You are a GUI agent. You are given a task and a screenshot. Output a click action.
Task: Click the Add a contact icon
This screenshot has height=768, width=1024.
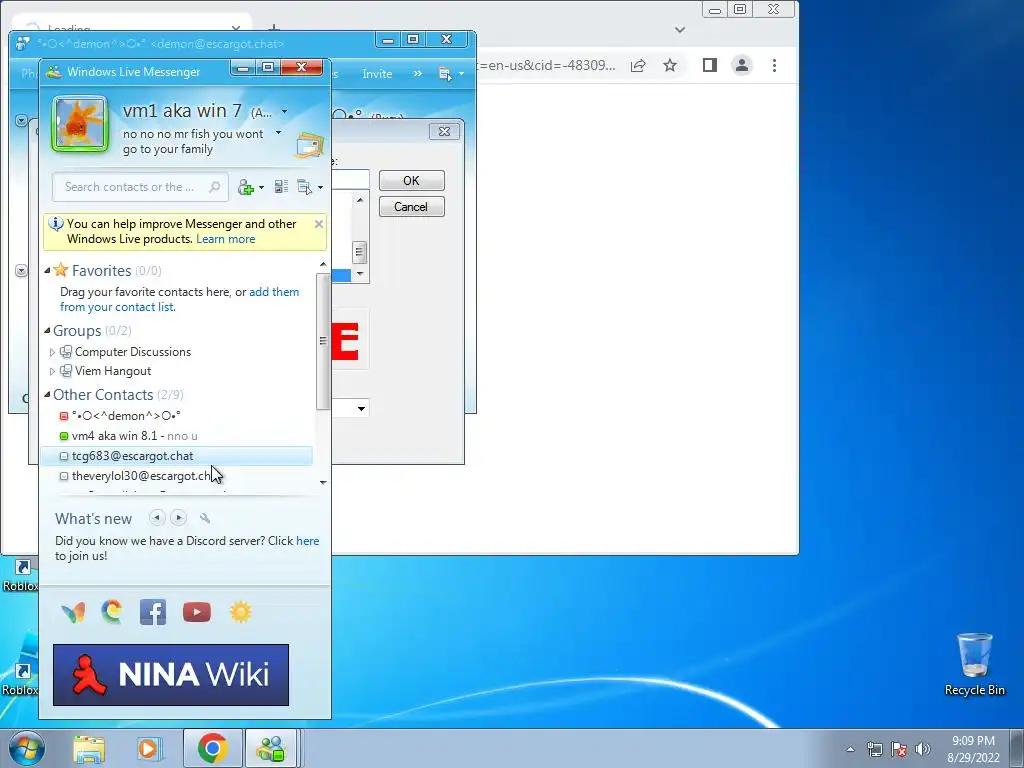tap(246, 187)
